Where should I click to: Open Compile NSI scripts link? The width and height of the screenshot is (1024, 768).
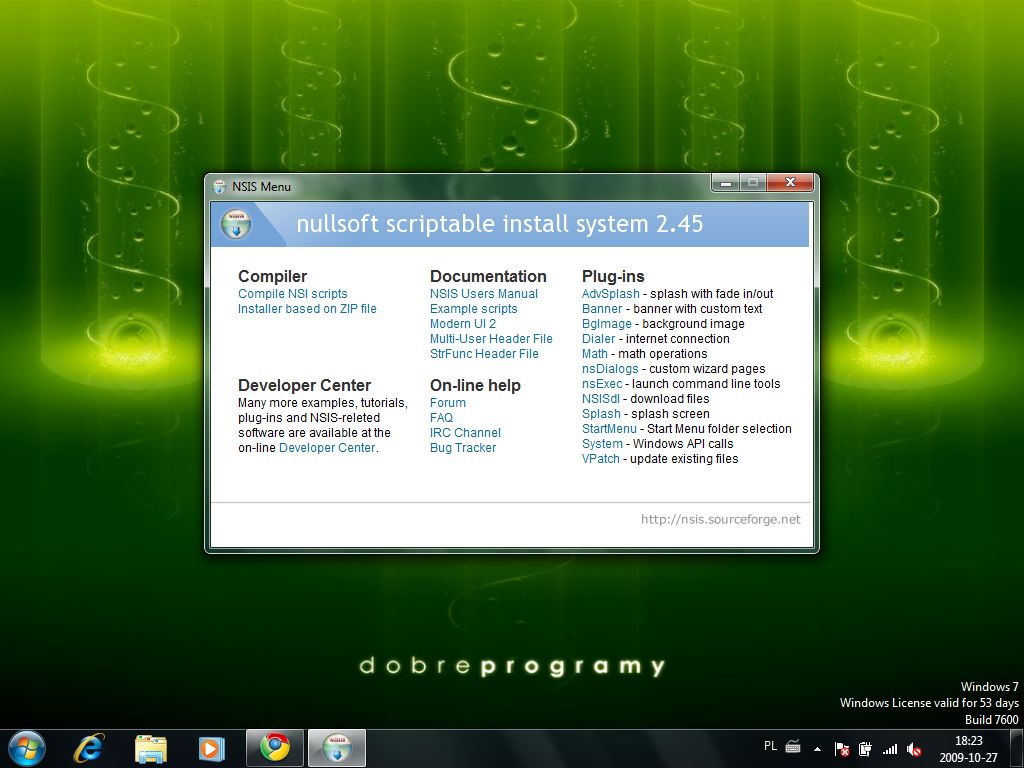click(293, 294)
